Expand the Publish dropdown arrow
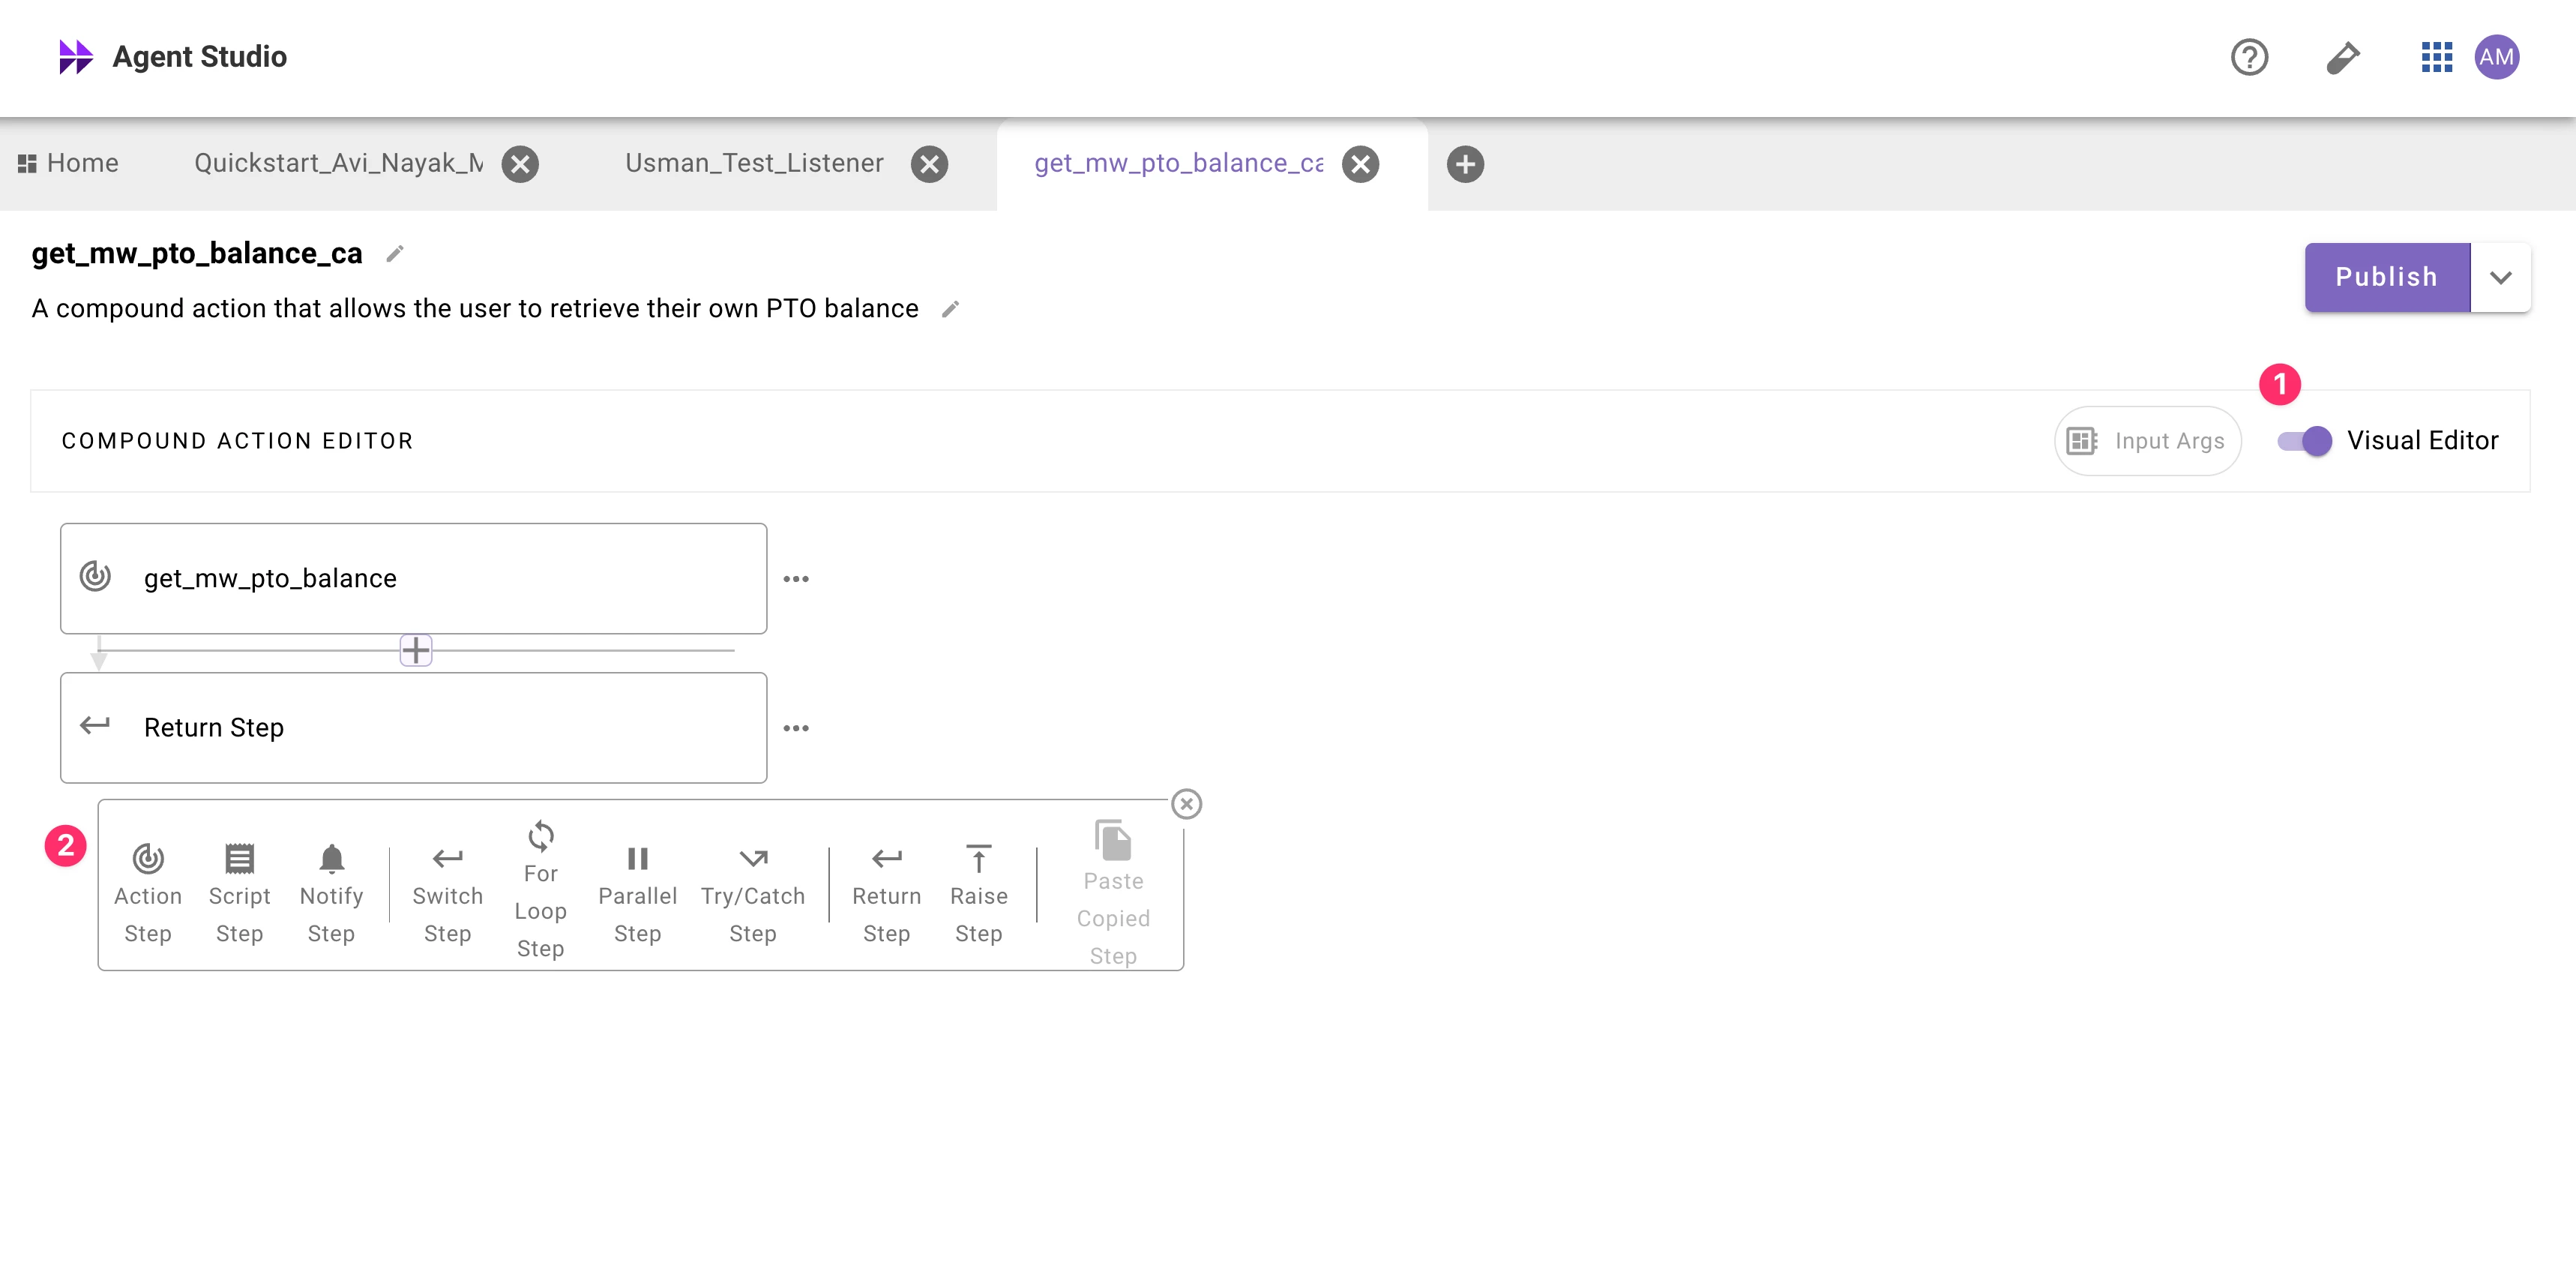The width and height of the screenshot is (2576, 1281). [x=2500, y=278]
